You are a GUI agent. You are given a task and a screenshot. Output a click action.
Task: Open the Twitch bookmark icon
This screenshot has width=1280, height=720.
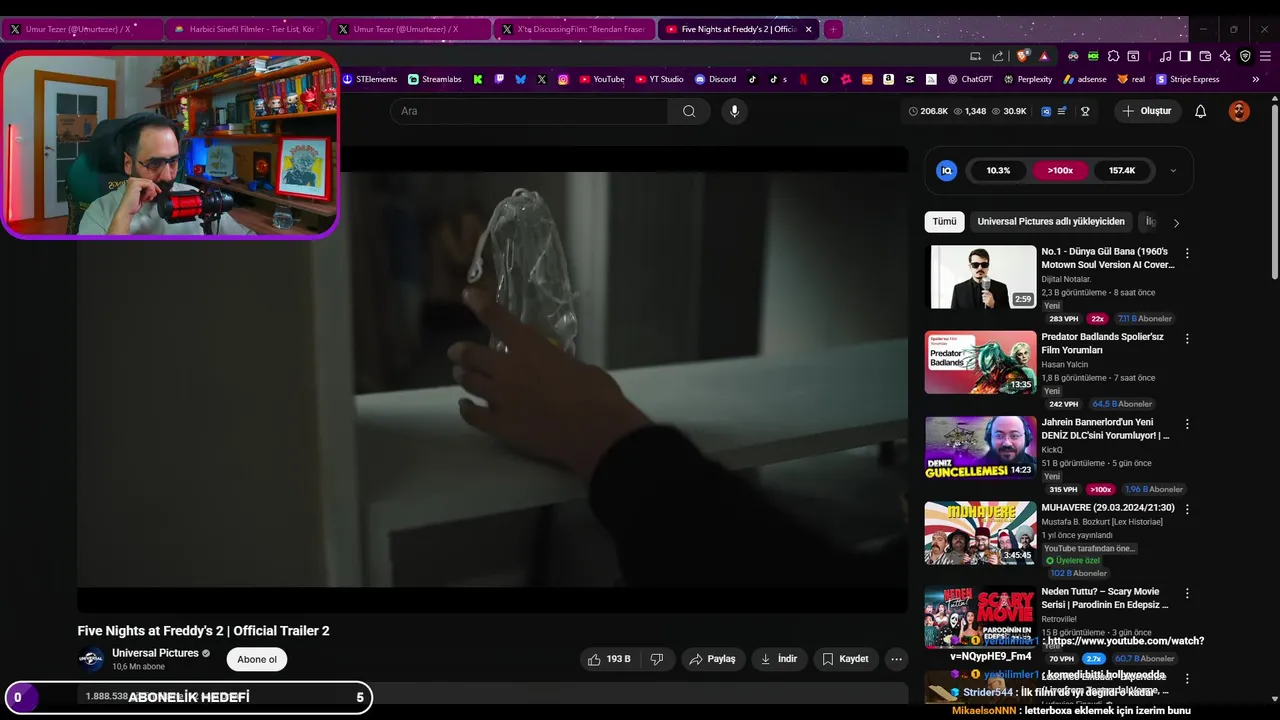point(499,79)
